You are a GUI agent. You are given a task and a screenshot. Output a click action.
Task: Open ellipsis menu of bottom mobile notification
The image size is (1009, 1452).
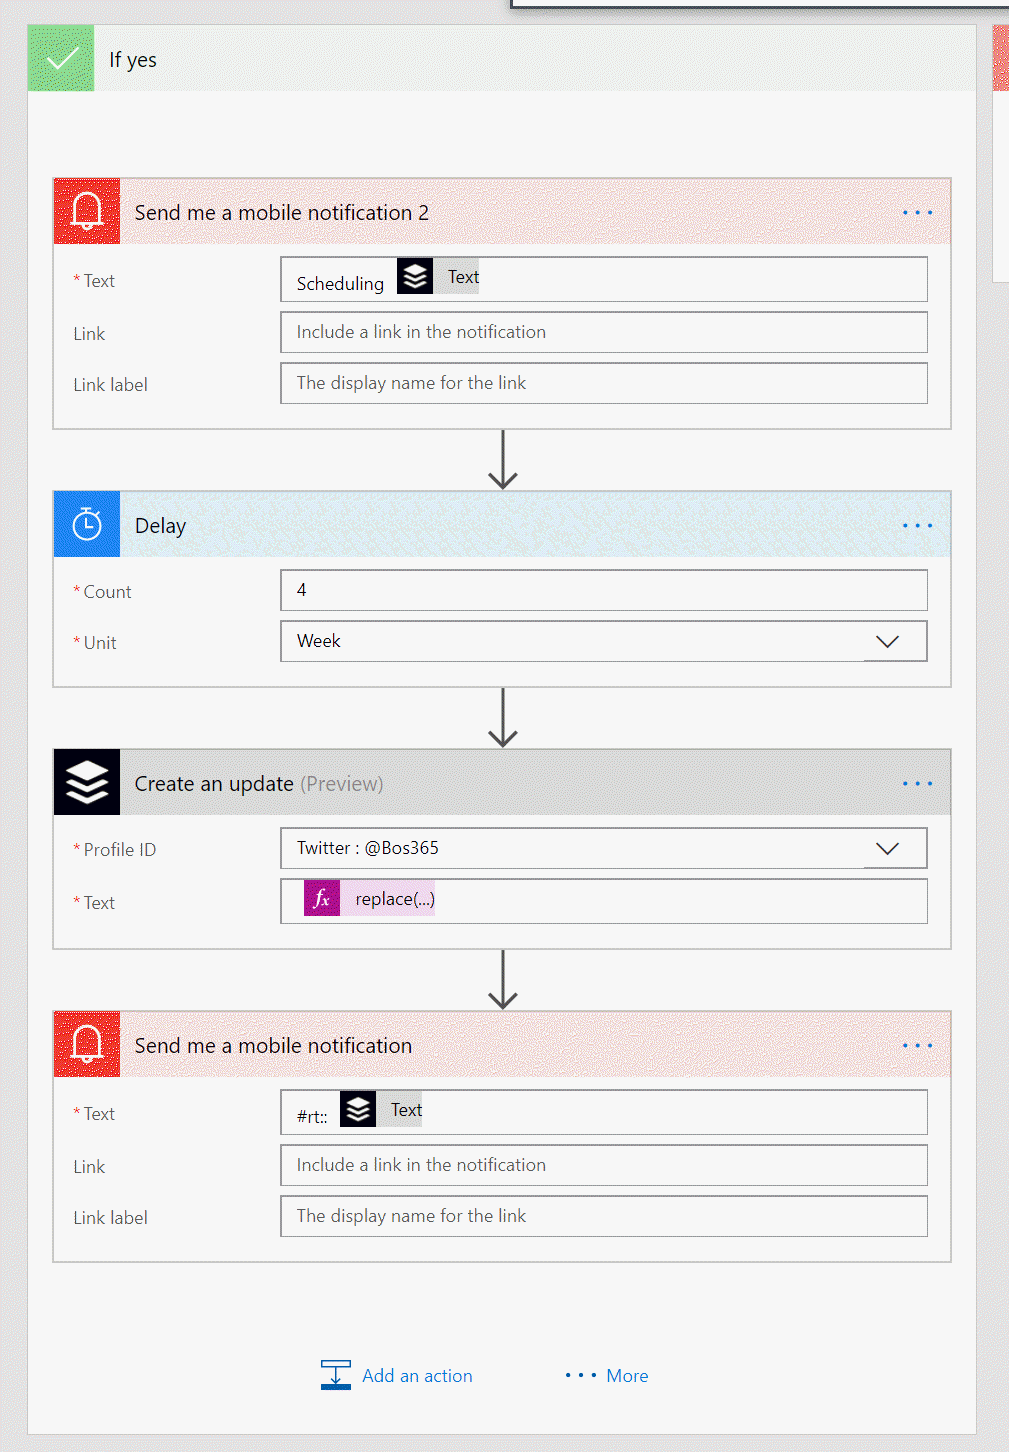click(917, 1046)
